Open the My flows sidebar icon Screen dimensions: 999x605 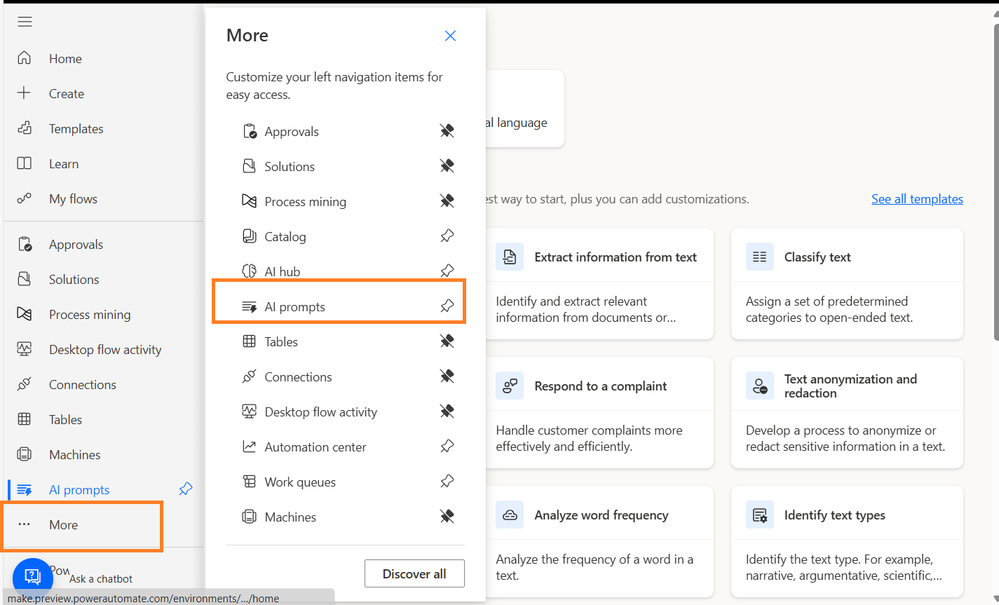[24, 198]
